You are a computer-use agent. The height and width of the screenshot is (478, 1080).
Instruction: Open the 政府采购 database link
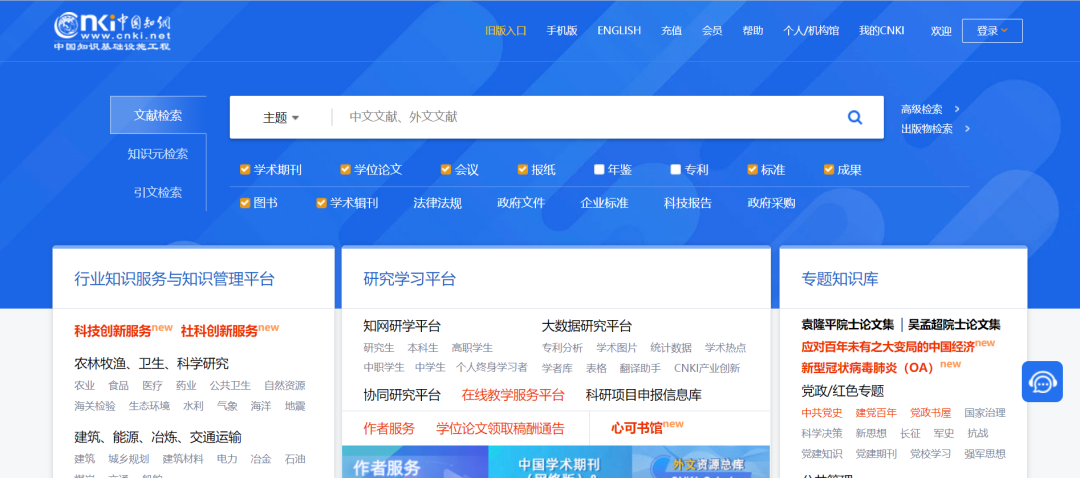click(x=771, y=203)
